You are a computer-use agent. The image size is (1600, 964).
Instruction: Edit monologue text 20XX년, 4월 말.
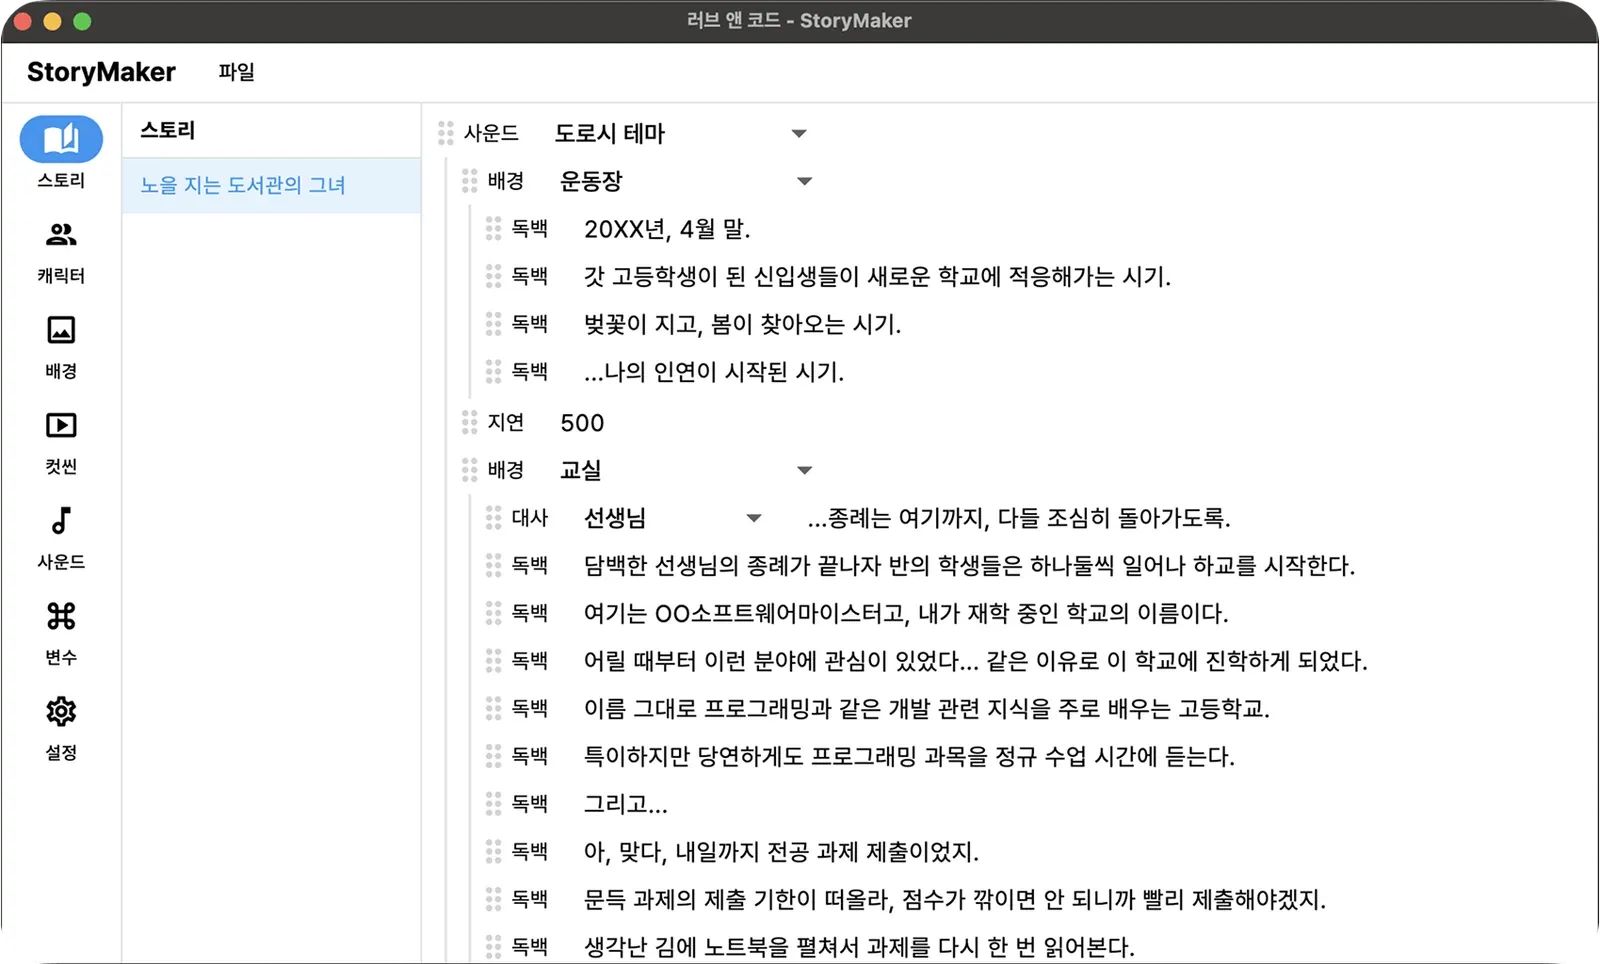coord(667,229)
